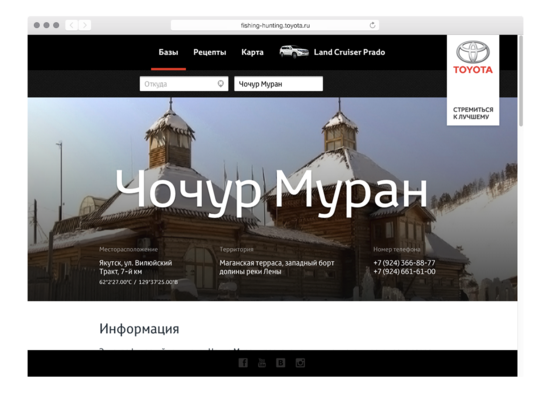Open the Facebook icon in footer
This screenshot has width=551, height=397.
pos(243,363)
